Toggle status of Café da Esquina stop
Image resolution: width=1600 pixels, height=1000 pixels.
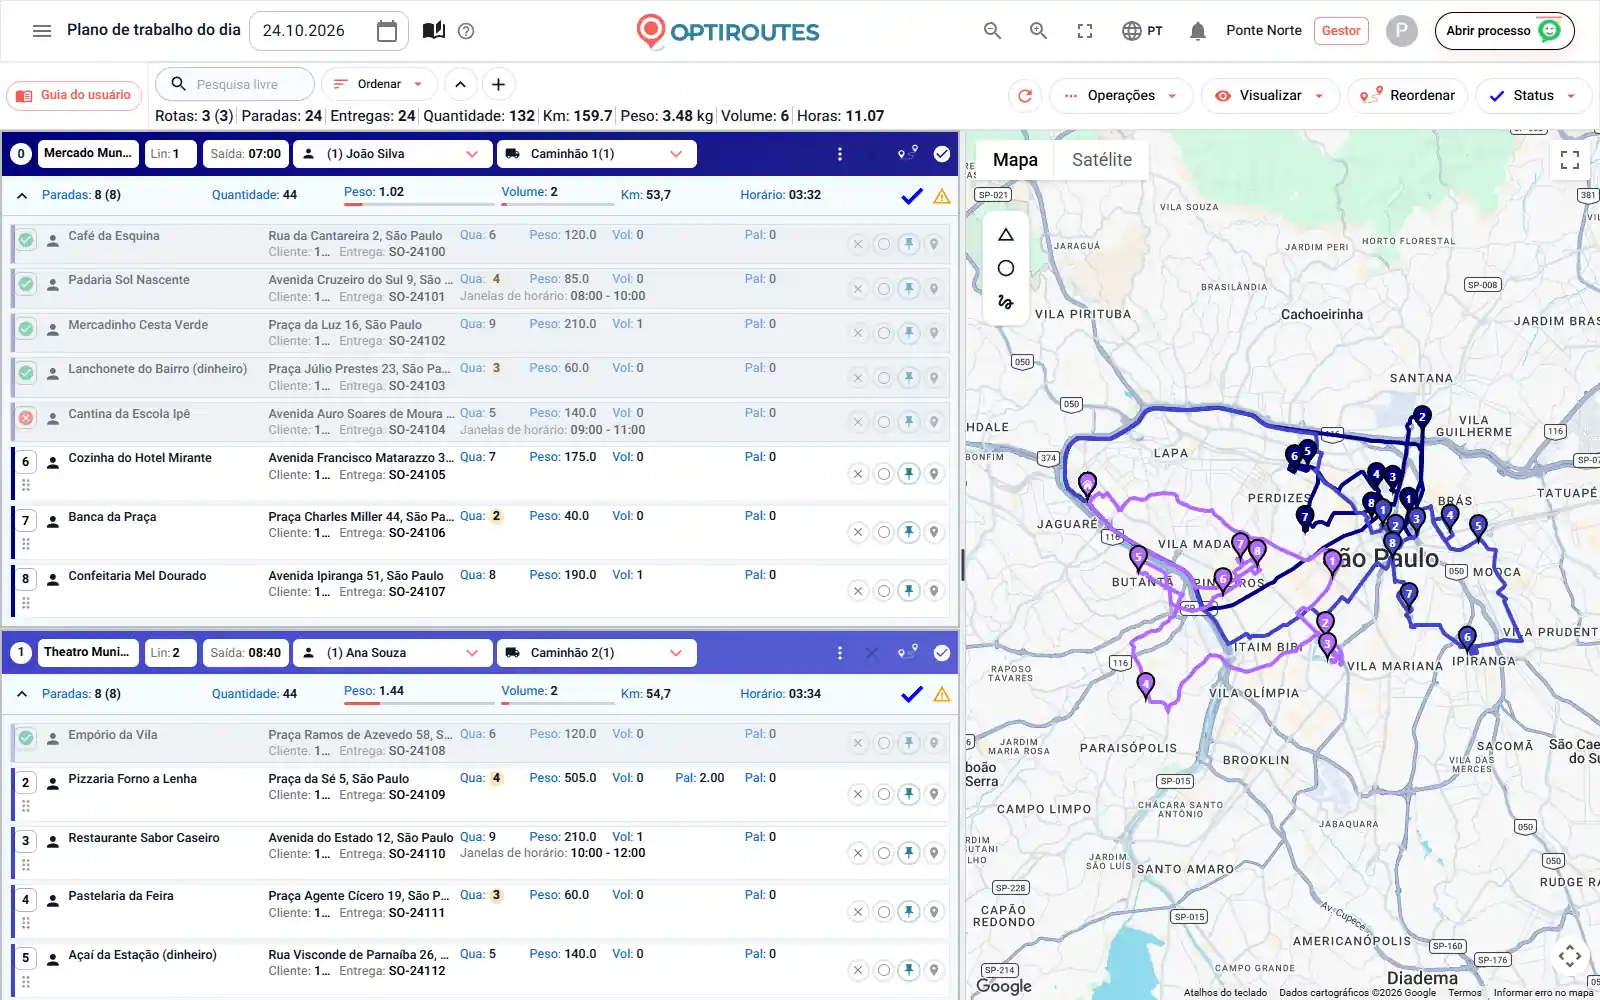26,240
